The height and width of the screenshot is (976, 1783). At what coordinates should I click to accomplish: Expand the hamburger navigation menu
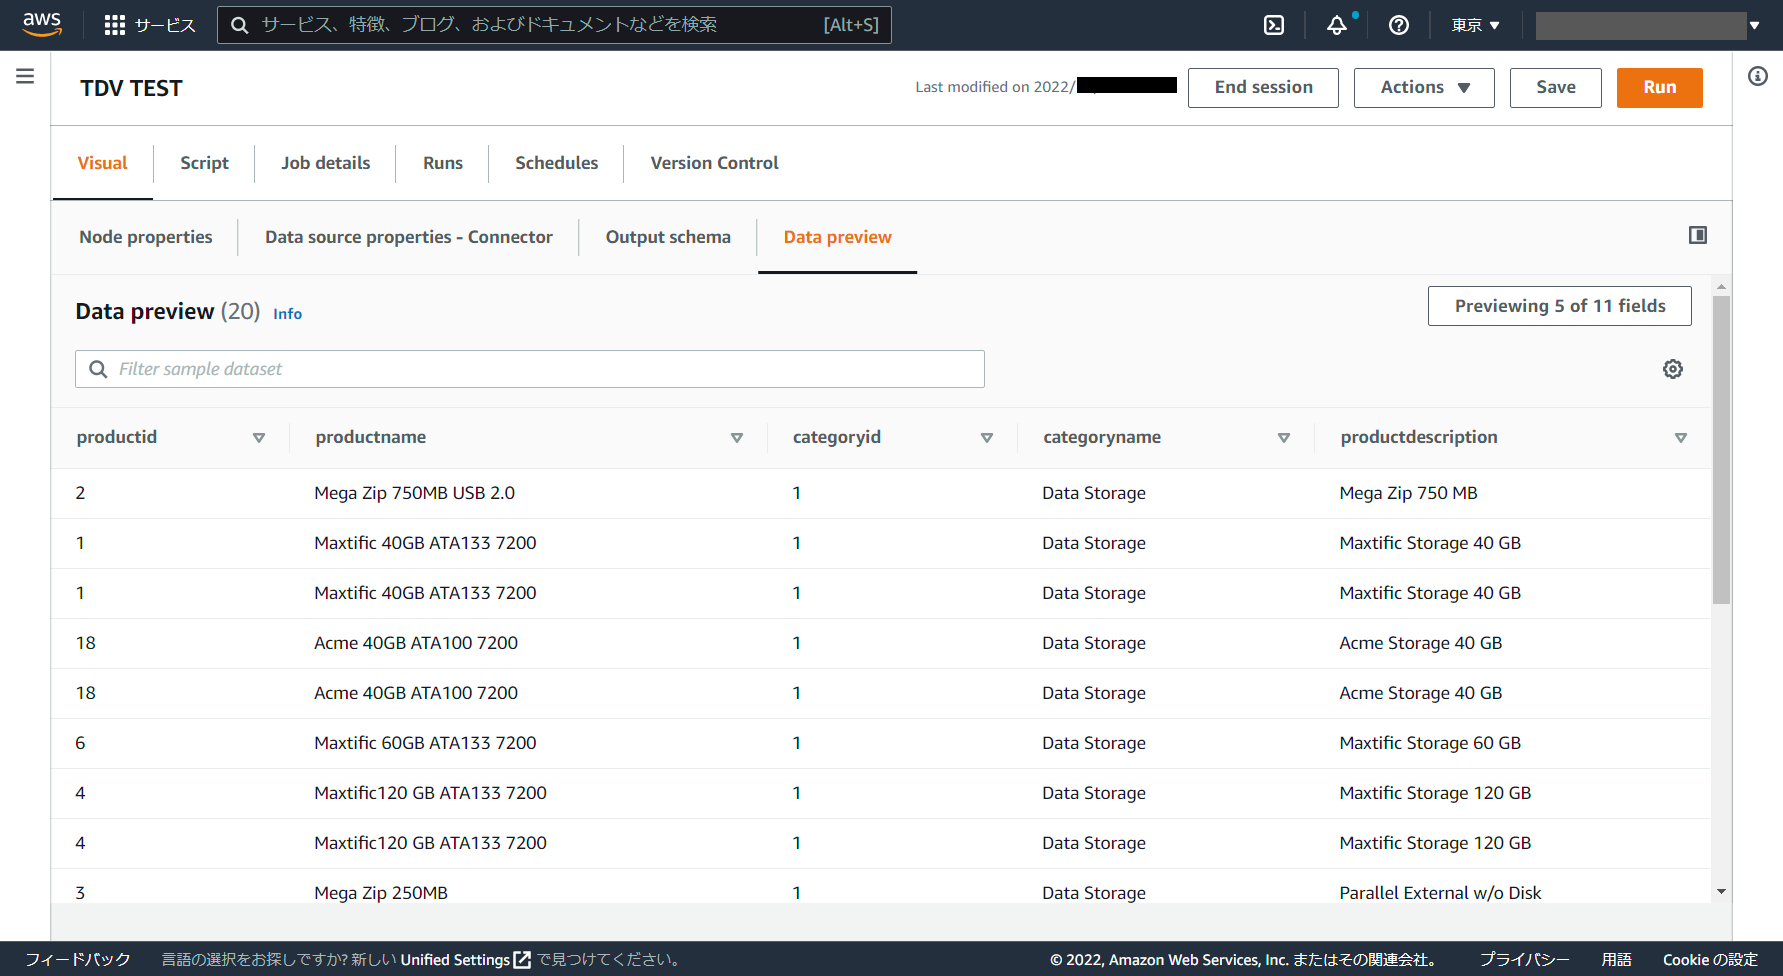pyautogui.click(x=25, y=76)
